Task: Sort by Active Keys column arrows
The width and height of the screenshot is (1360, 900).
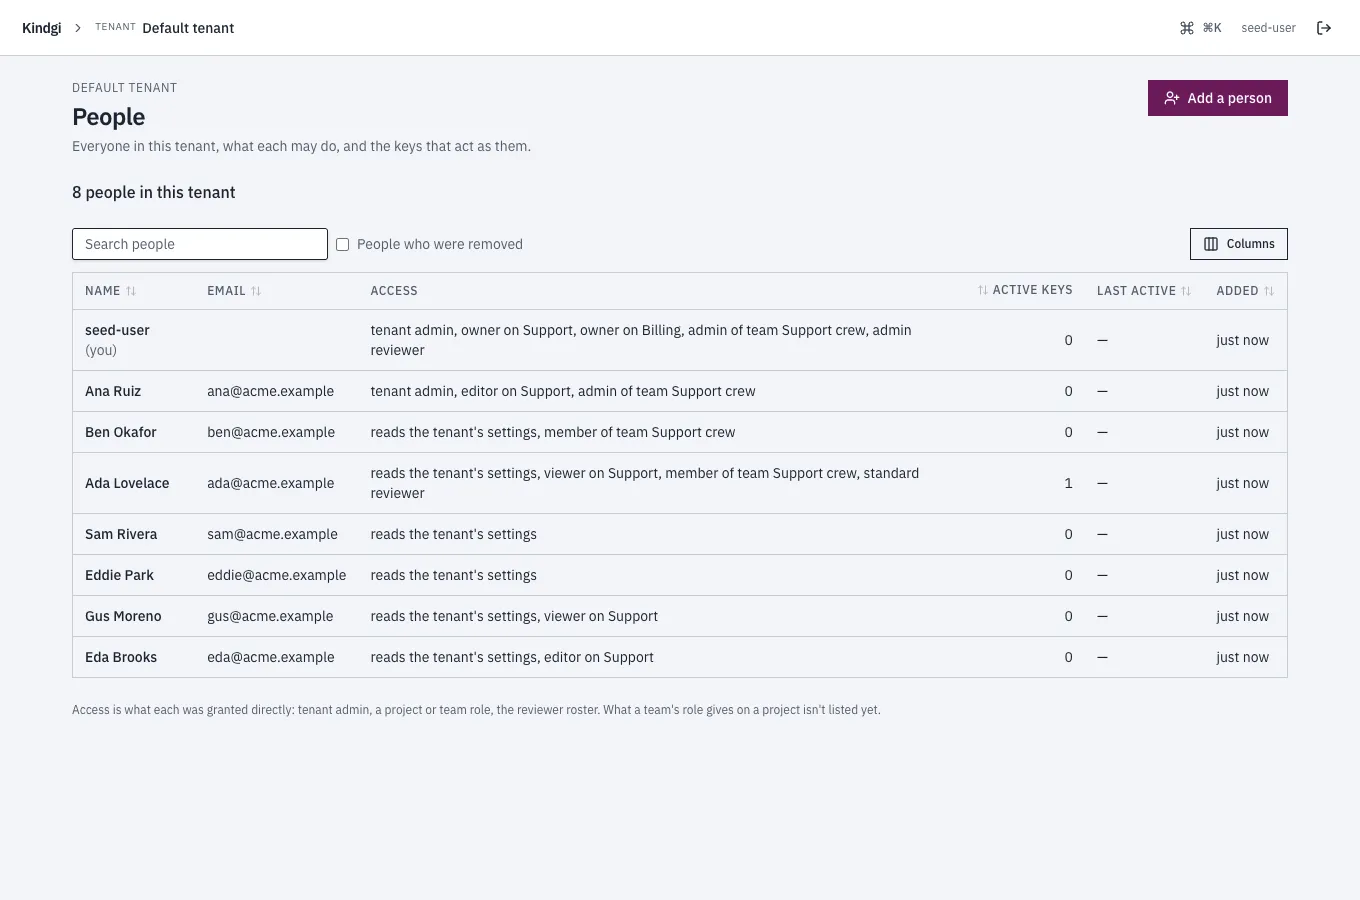Action: [x=983, y=290]
